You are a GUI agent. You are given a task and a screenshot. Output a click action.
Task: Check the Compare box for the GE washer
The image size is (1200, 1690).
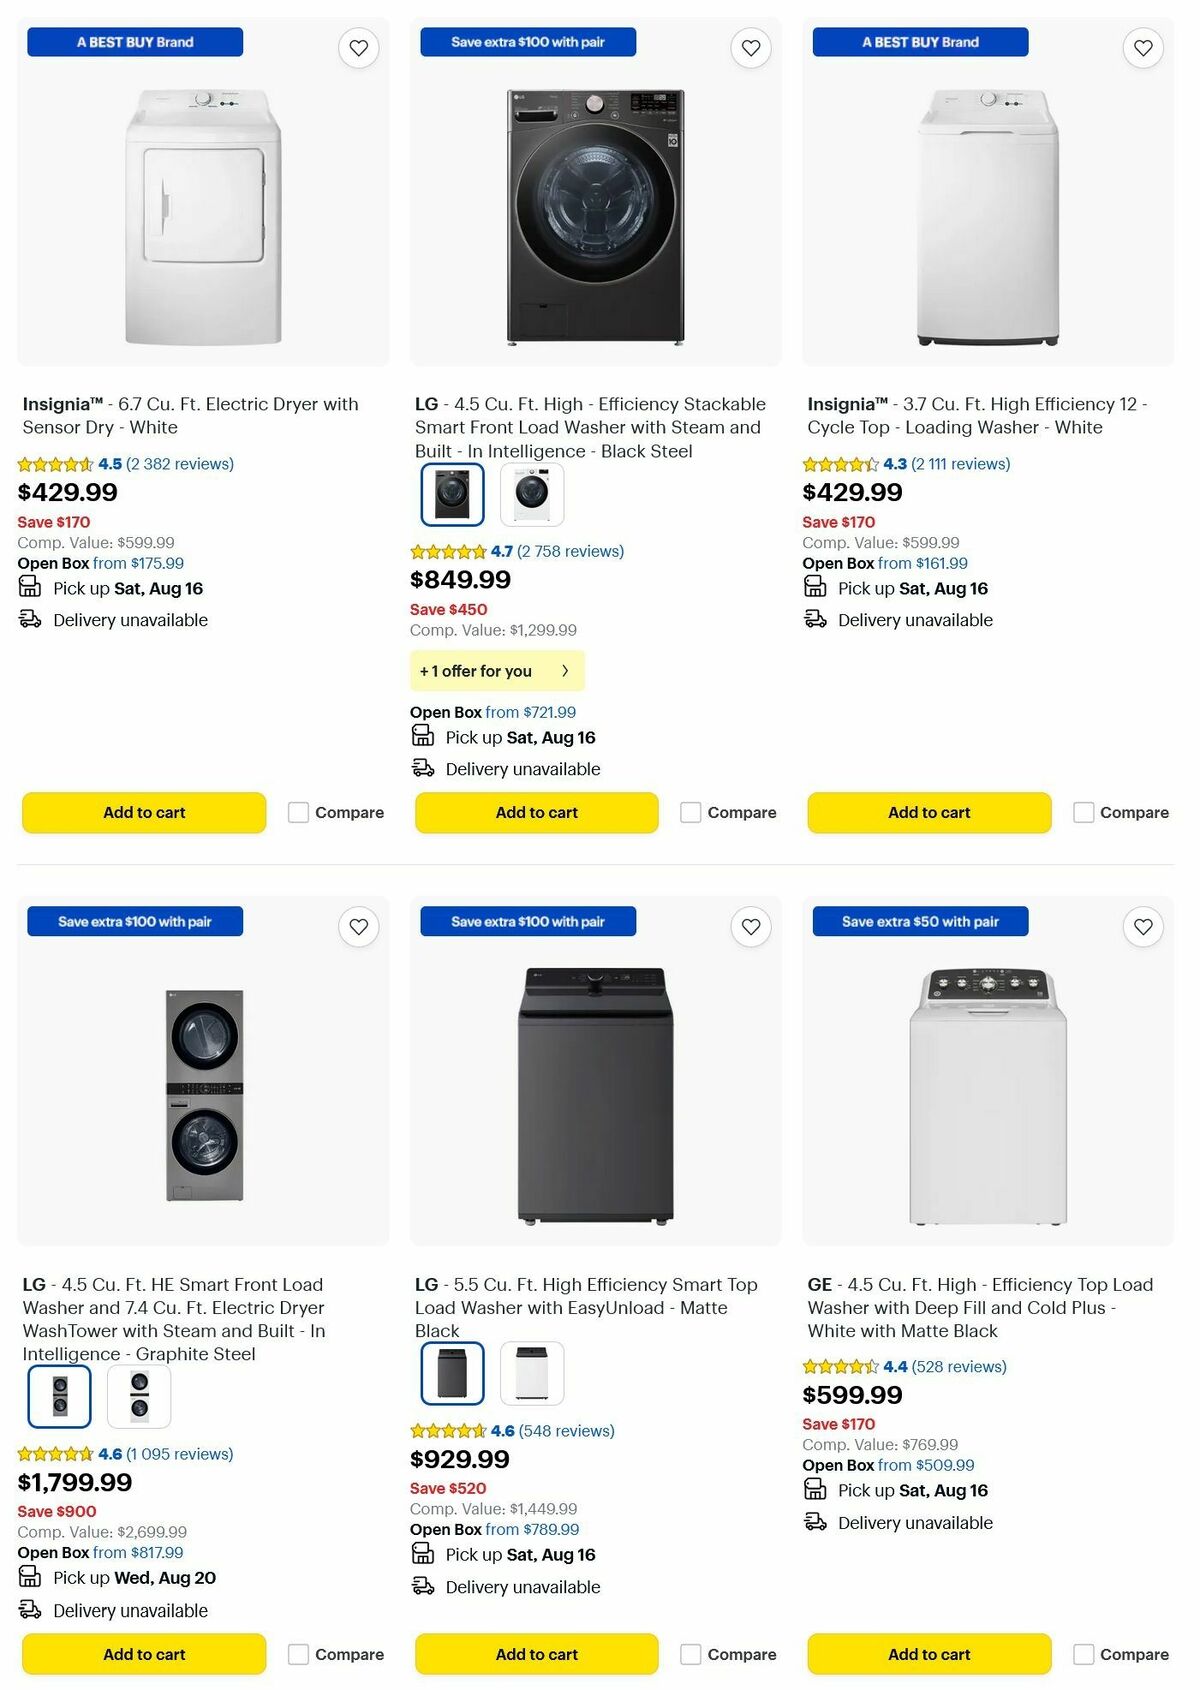coord(1083,1655)
